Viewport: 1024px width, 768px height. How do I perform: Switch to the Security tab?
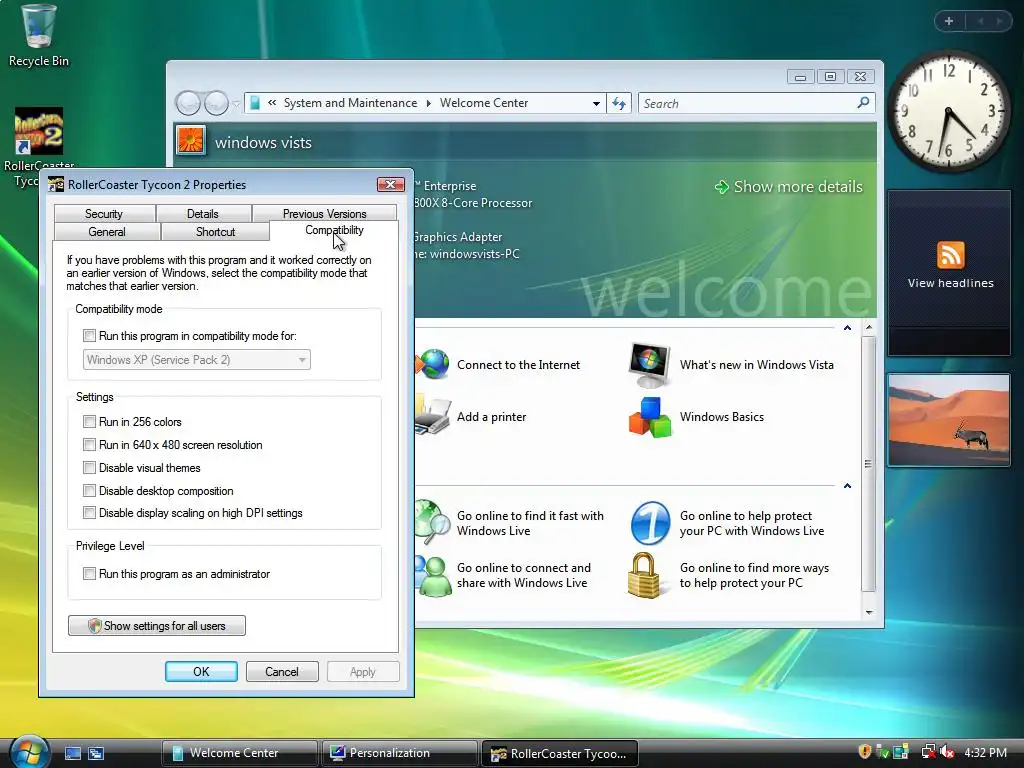tap(104, 214)
